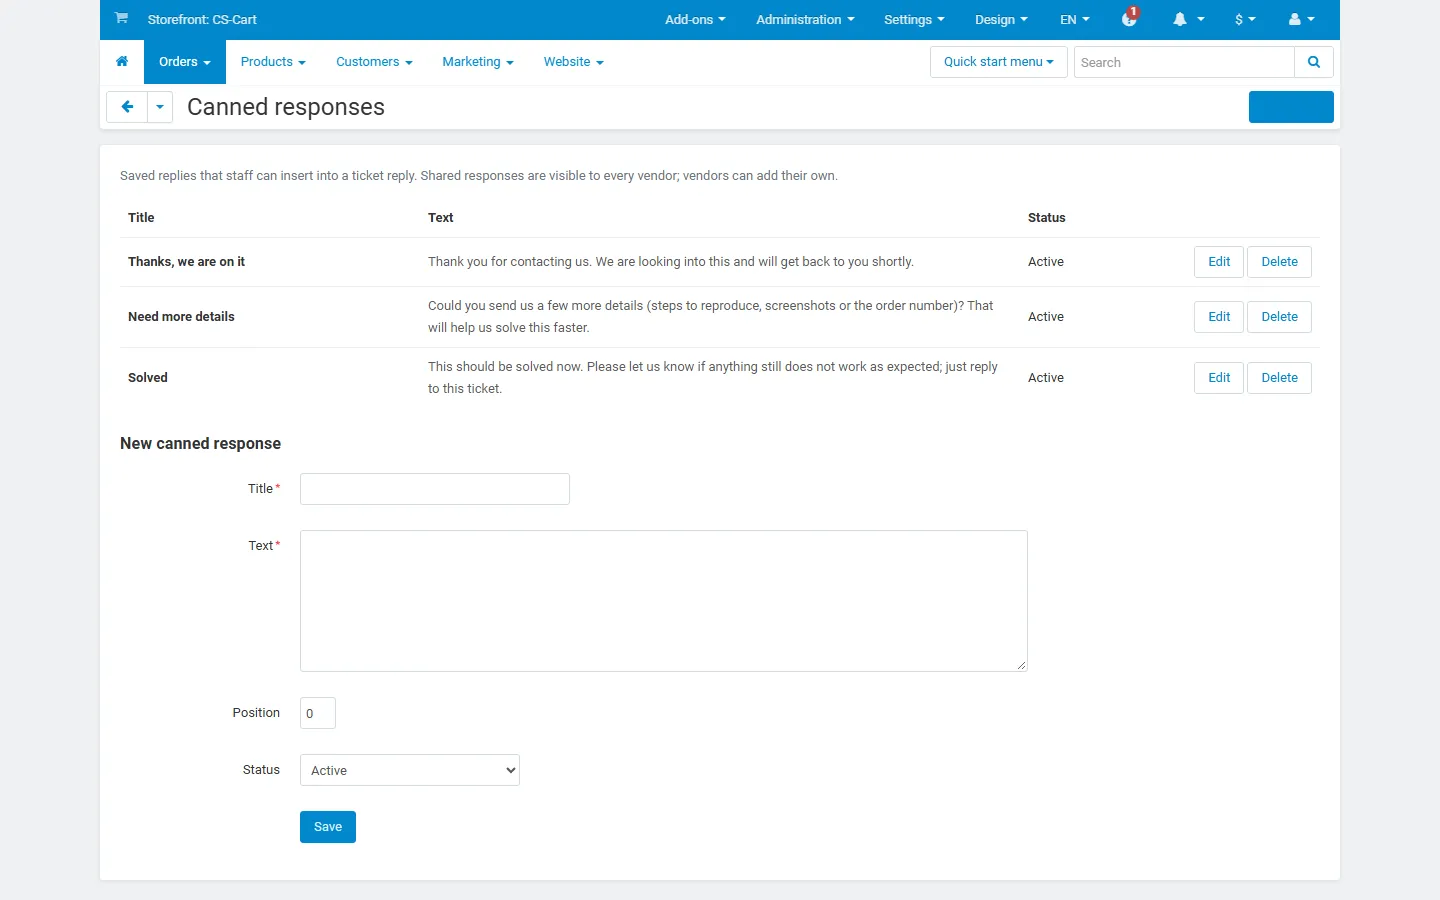Open the Administration menu

pos(805,20)
